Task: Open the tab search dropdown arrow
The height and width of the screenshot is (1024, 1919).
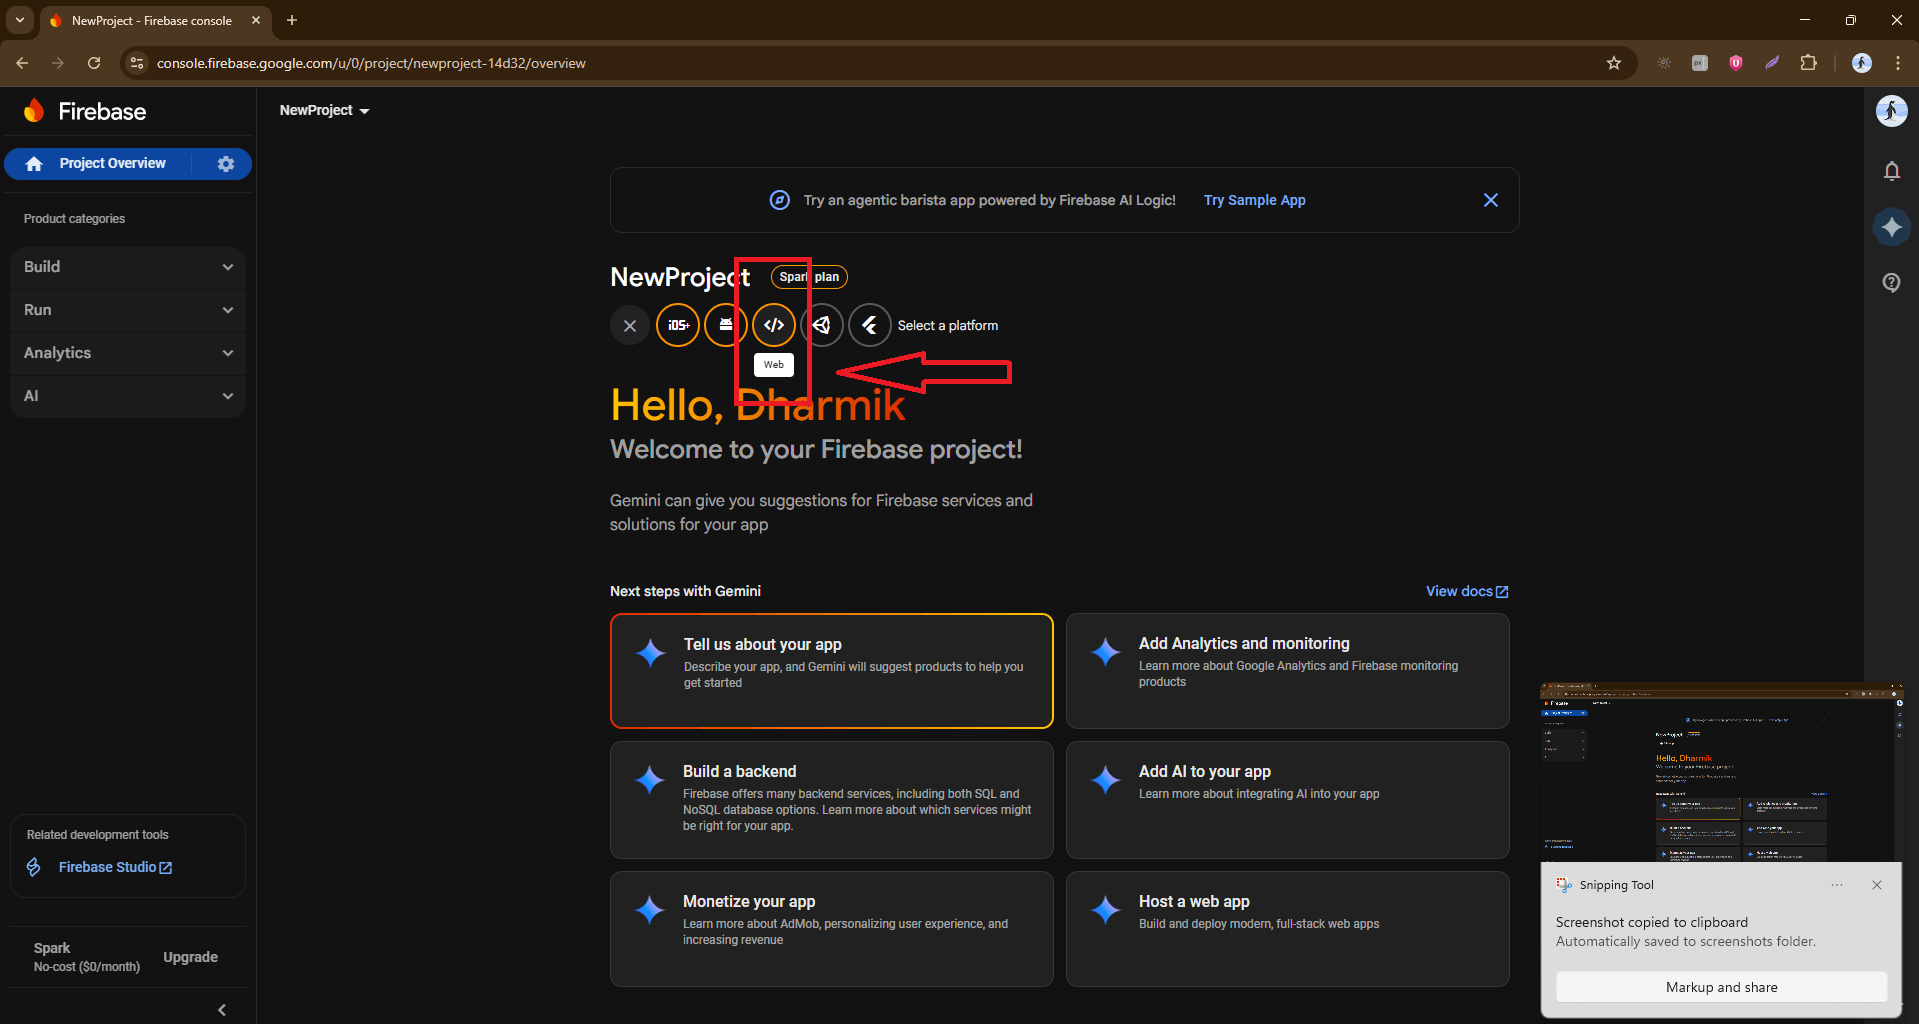Action: [x=20, y=20]
